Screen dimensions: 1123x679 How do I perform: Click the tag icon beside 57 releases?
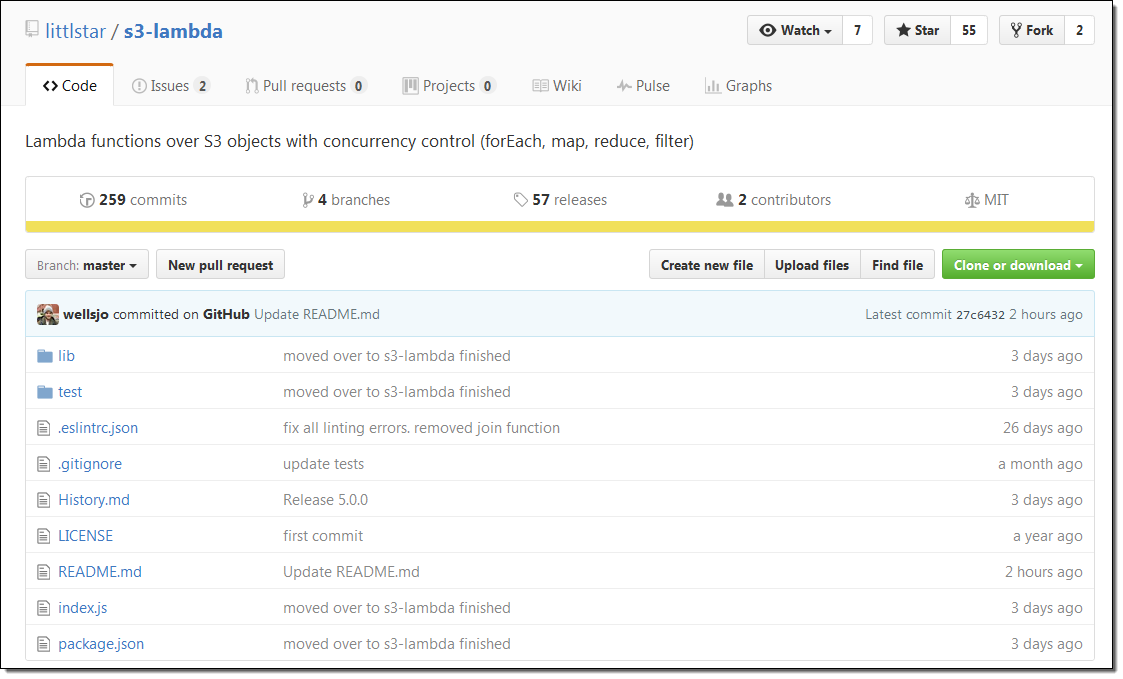521,200
